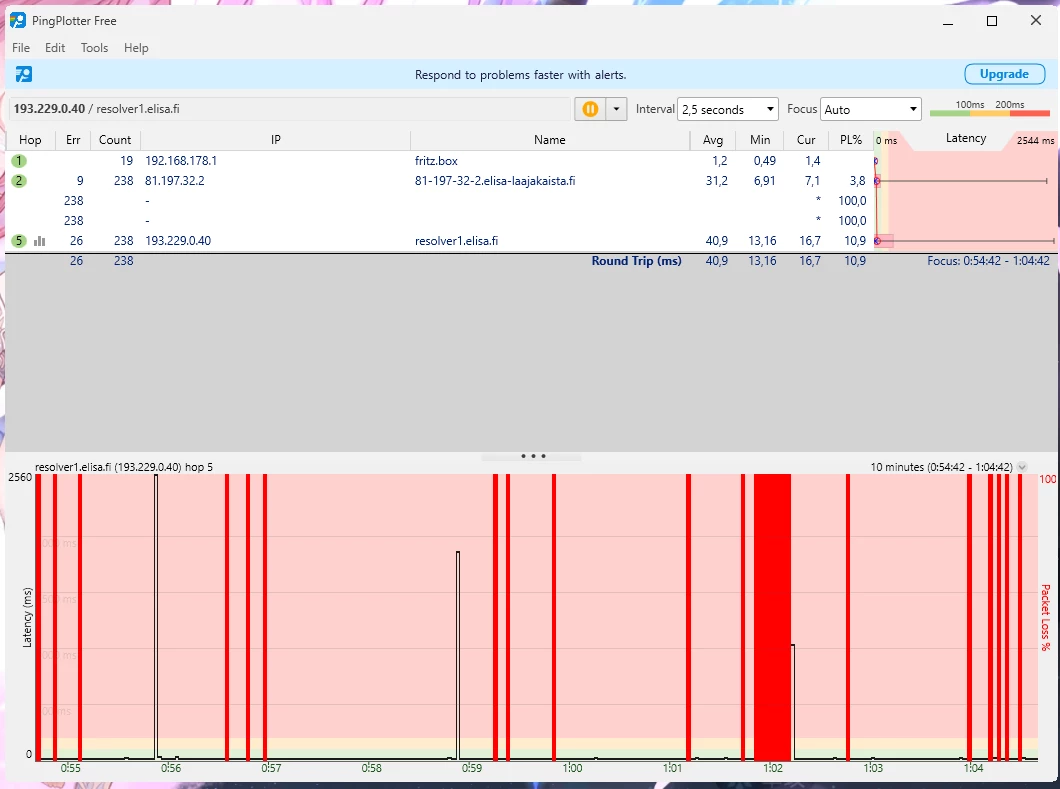1060x789 pixels.
Task: Maximize the PingPlotter window
Action: pos(992,21)
